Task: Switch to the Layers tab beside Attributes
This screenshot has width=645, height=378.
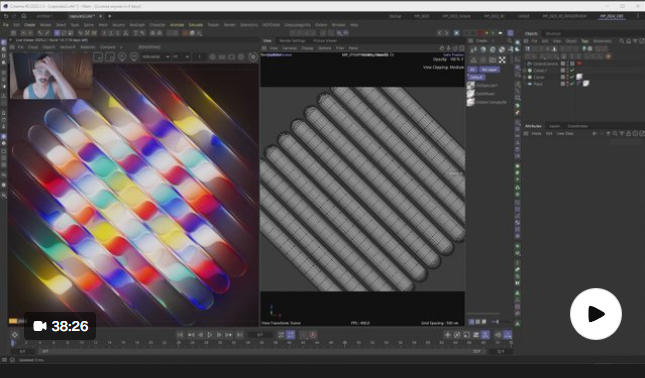Action: click(555, 126)
